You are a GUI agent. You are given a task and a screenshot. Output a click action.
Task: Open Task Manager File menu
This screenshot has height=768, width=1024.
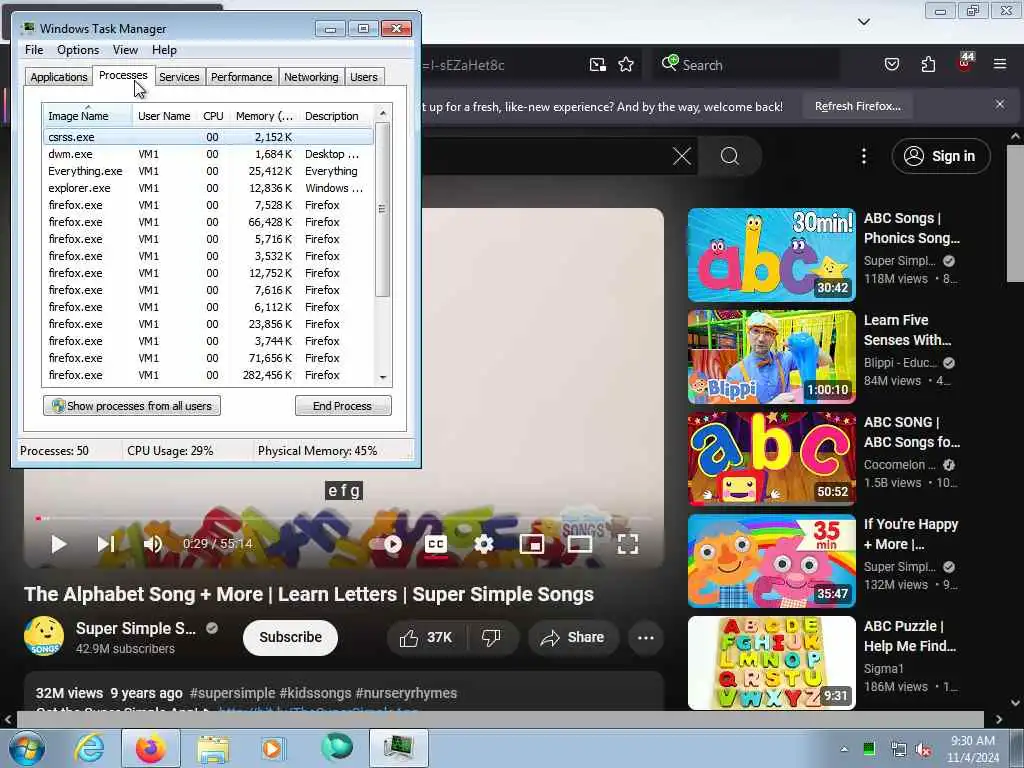click(x=34, y=50)
